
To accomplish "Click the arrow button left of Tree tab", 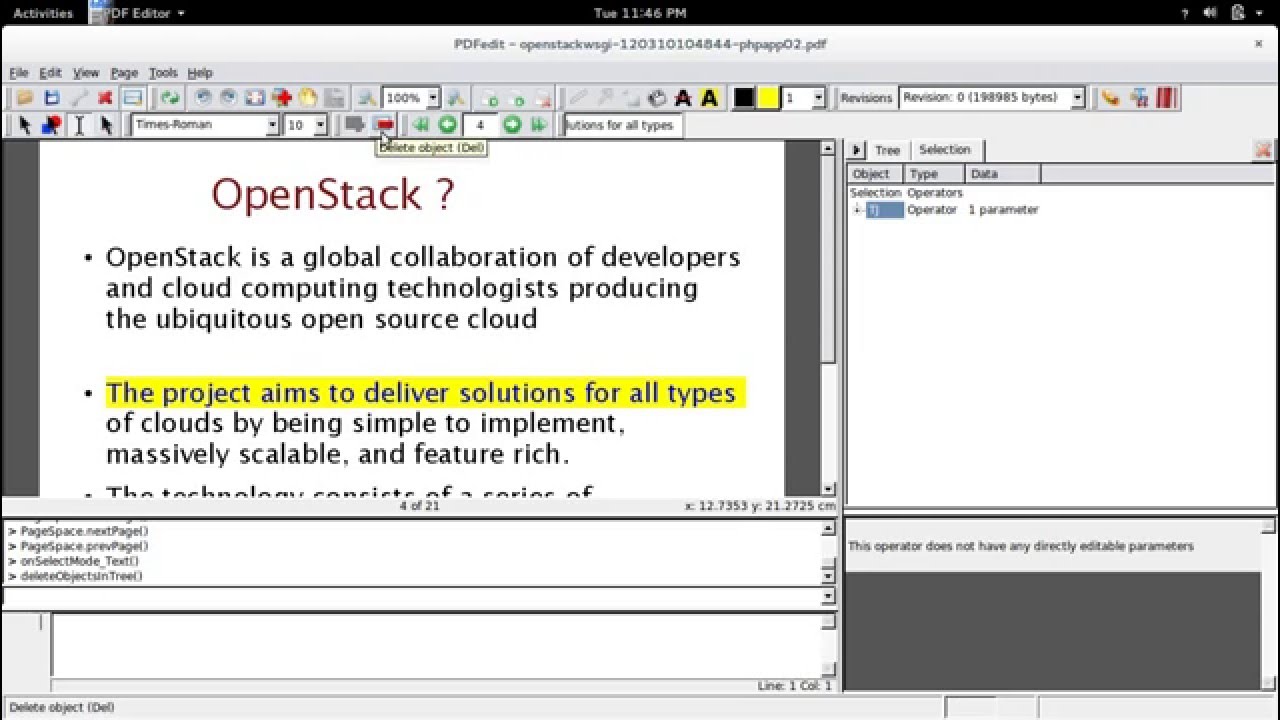I will pos(856,150).
